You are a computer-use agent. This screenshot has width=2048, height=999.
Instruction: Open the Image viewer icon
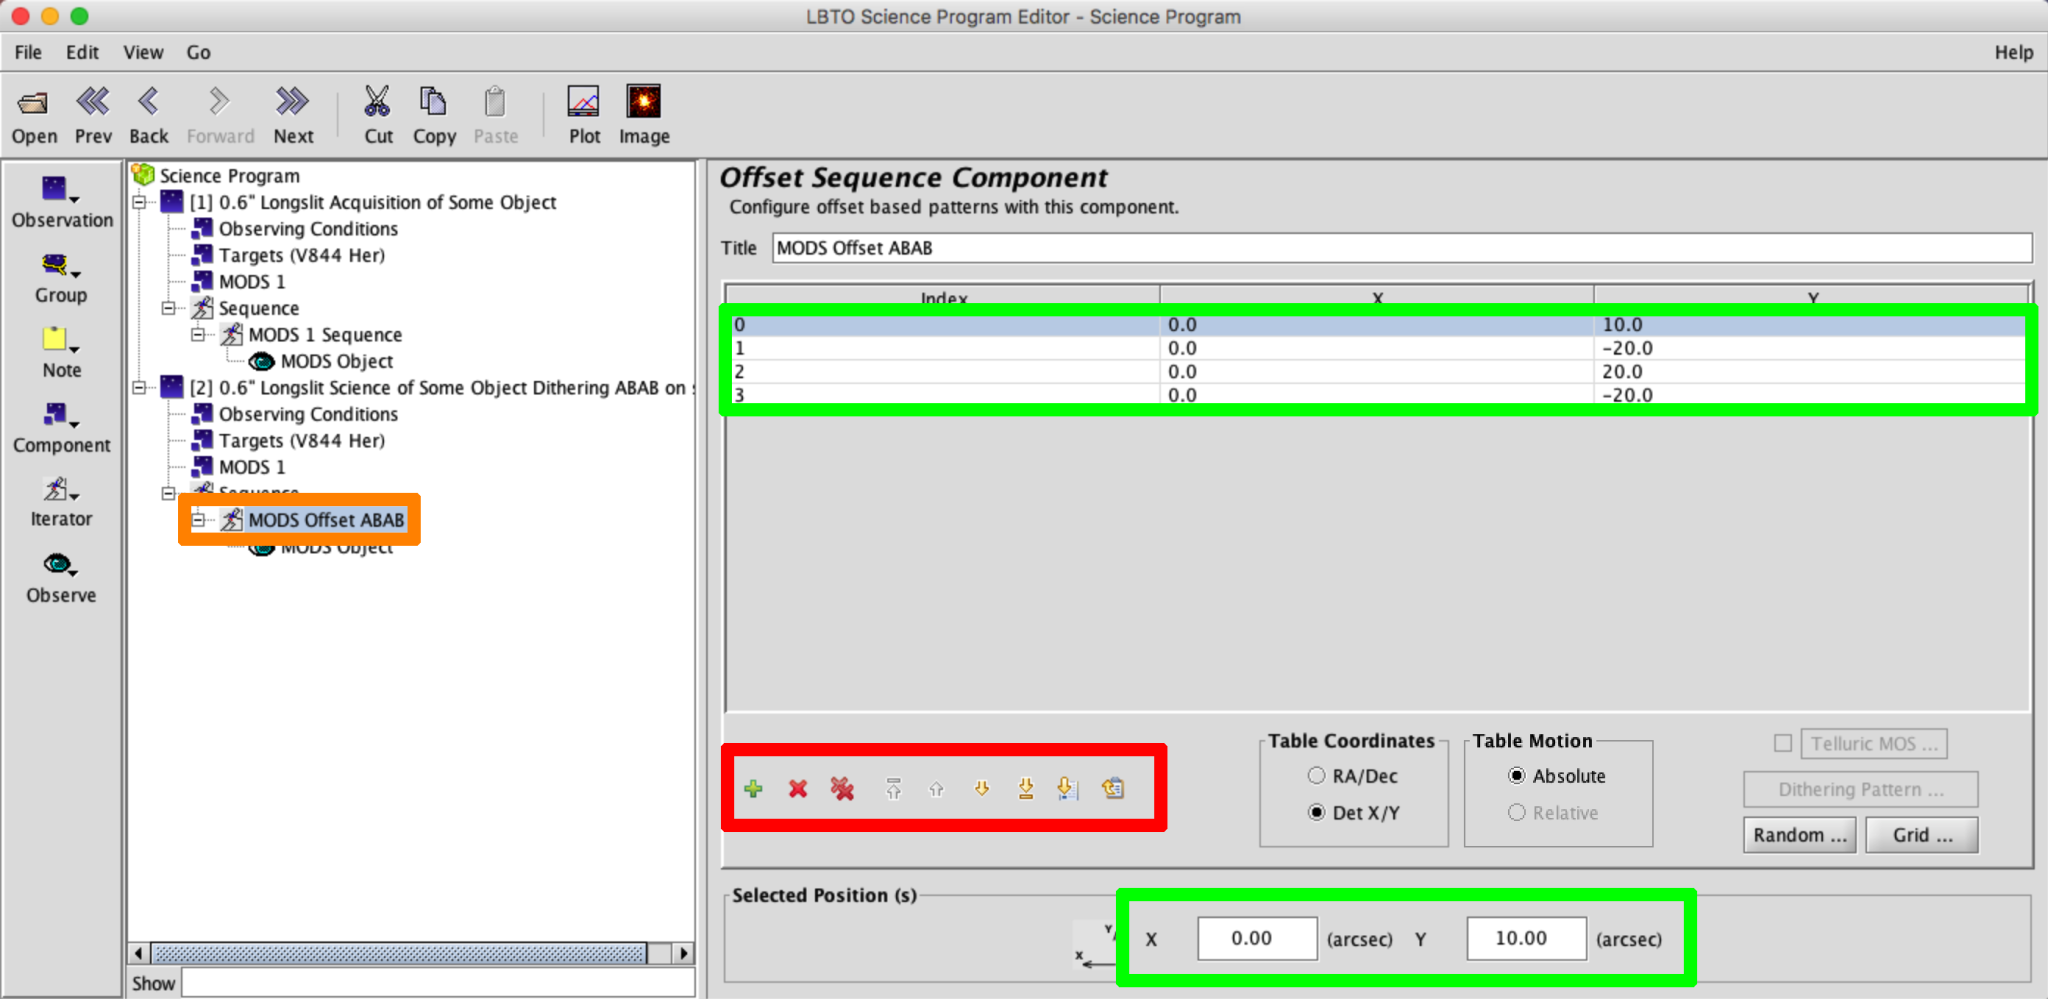[x=644, y=102]
